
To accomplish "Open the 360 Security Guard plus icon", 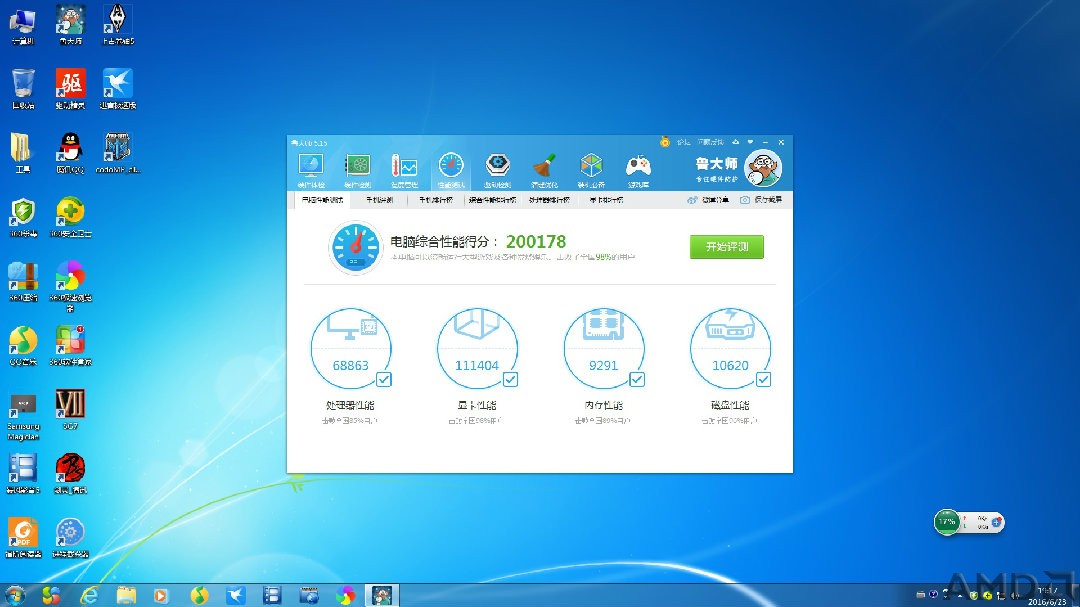I will pyautogui.click(x=70, y=218).
